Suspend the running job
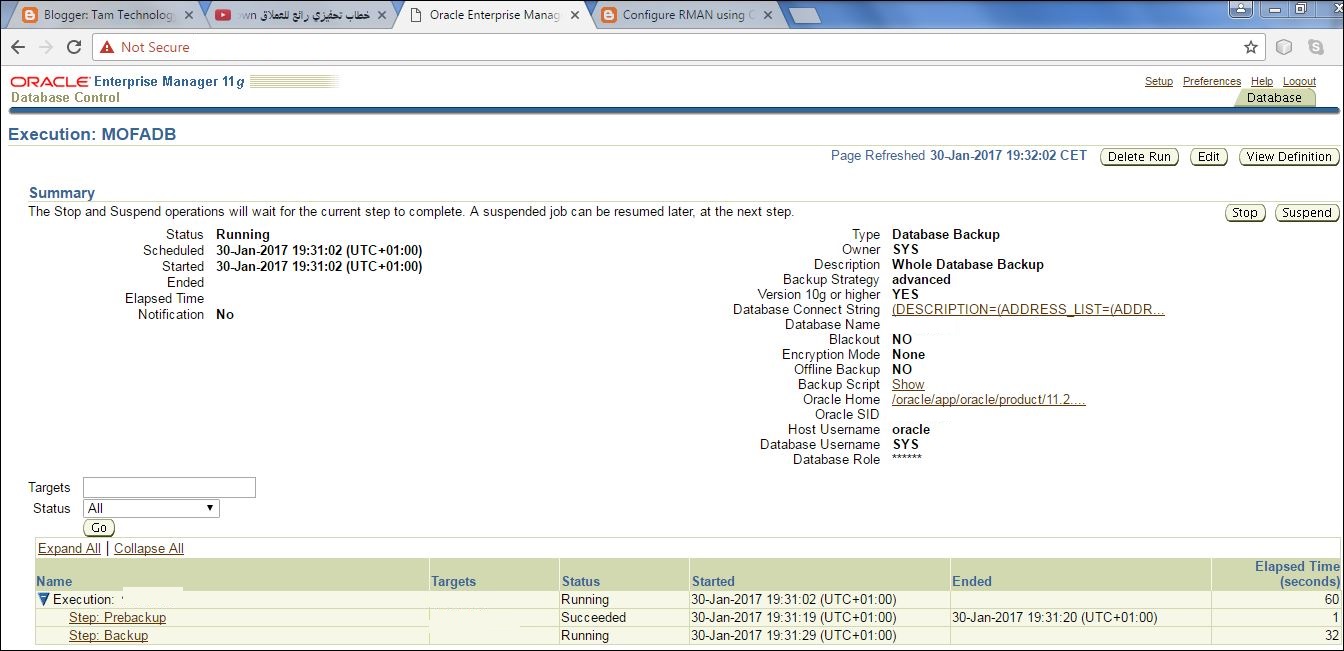This screenshot has width=1344, height=651. point(1307,213)
